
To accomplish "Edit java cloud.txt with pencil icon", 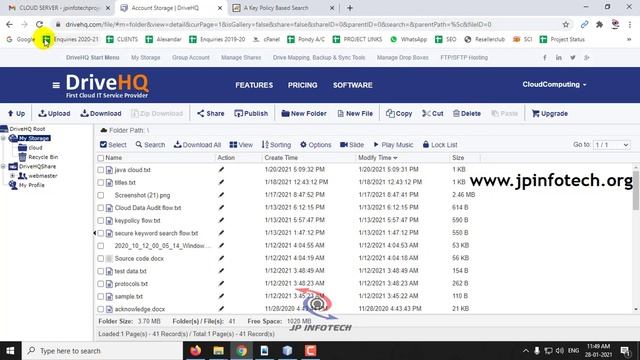I will 221,169.
